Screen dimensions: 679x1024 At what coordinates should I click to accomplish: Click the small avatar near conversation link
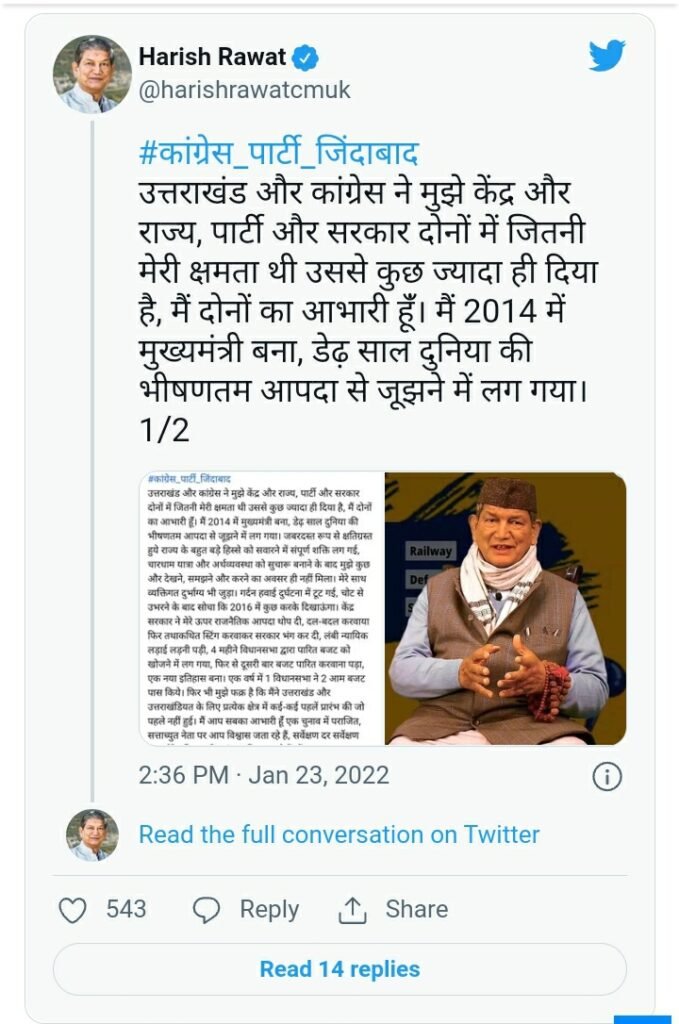(x=92, y=835)
